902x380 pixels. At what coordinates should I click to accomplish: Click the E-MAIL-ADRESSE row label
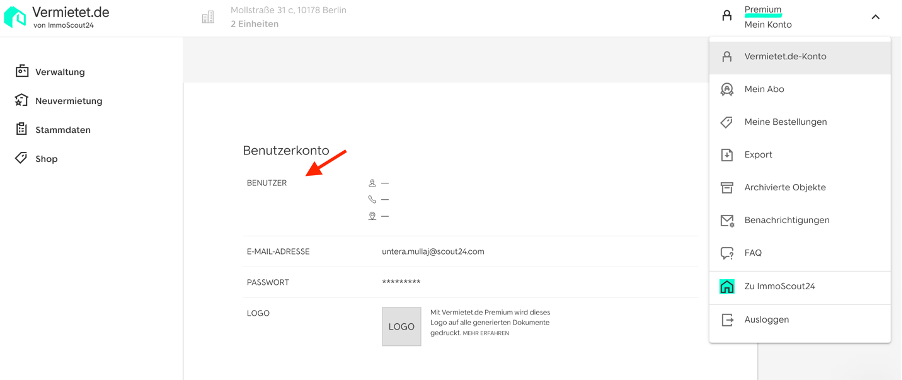coord(278,252)
